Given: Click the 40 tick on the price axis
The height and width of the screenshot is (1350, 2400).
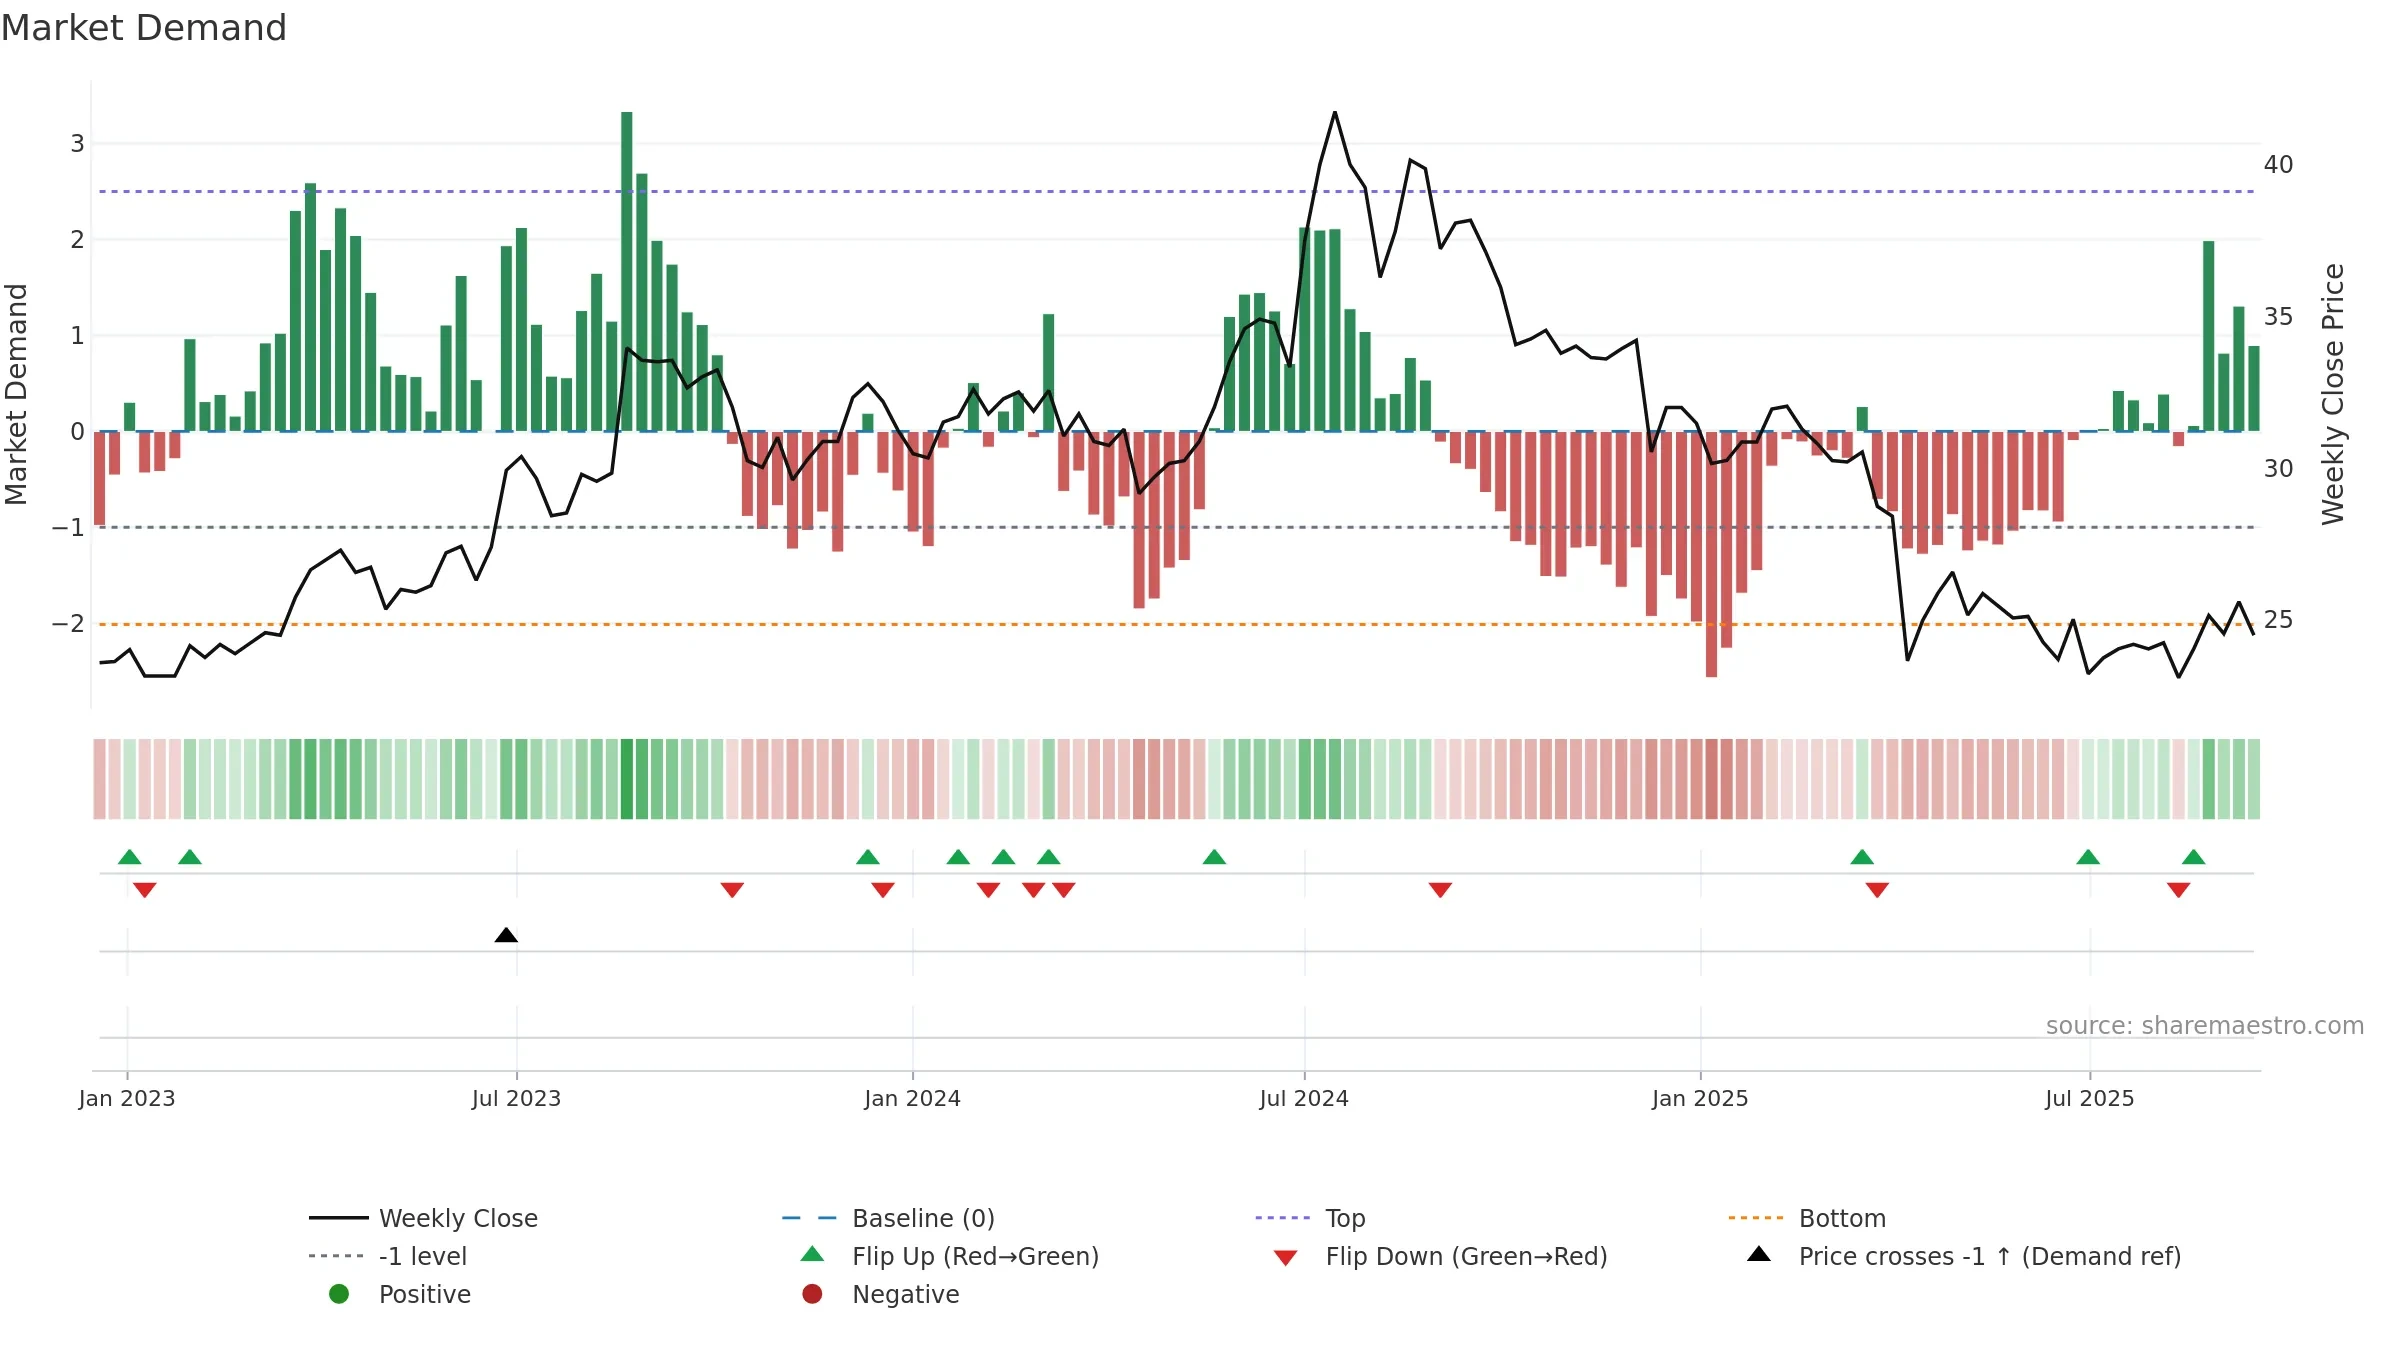Looking at the screenshot, I should point(2279,164).
